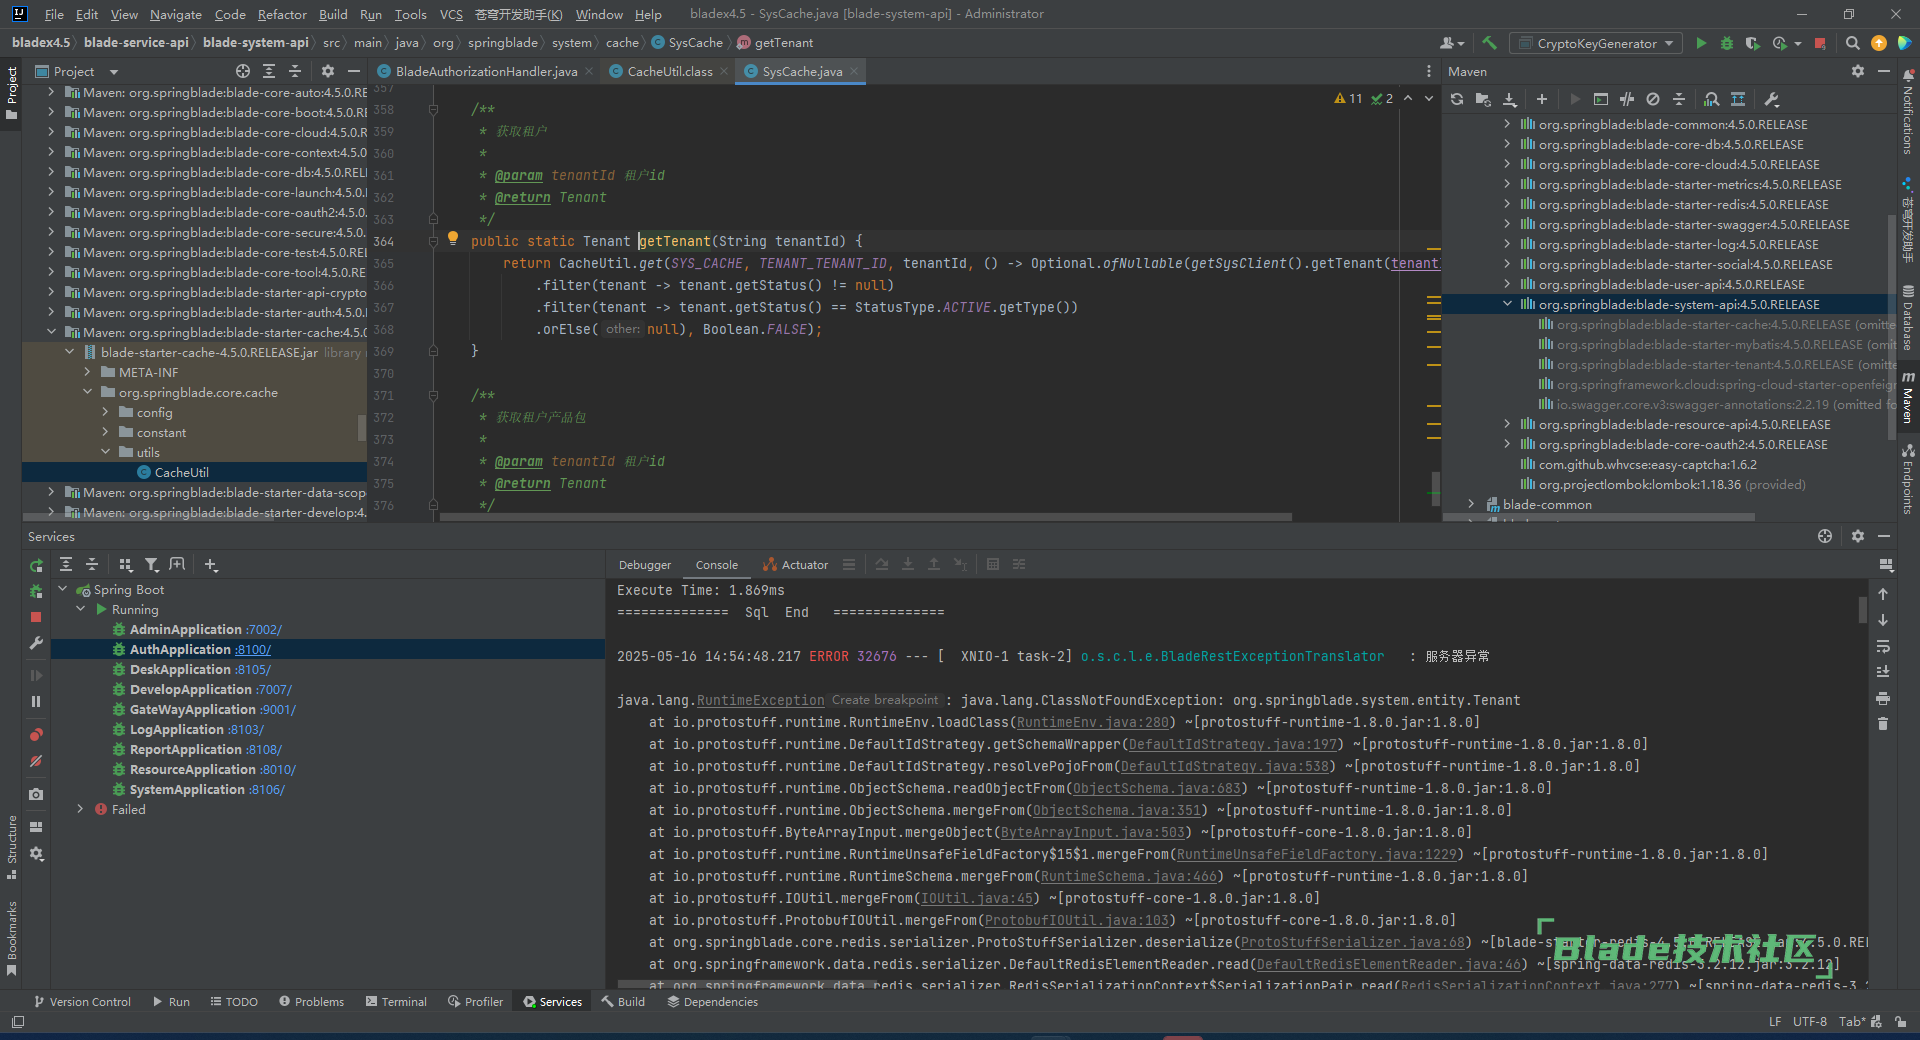The image size is (1920, 1040).
Task: Add a Maven project with plus icon
Action: pos(1542,99)
